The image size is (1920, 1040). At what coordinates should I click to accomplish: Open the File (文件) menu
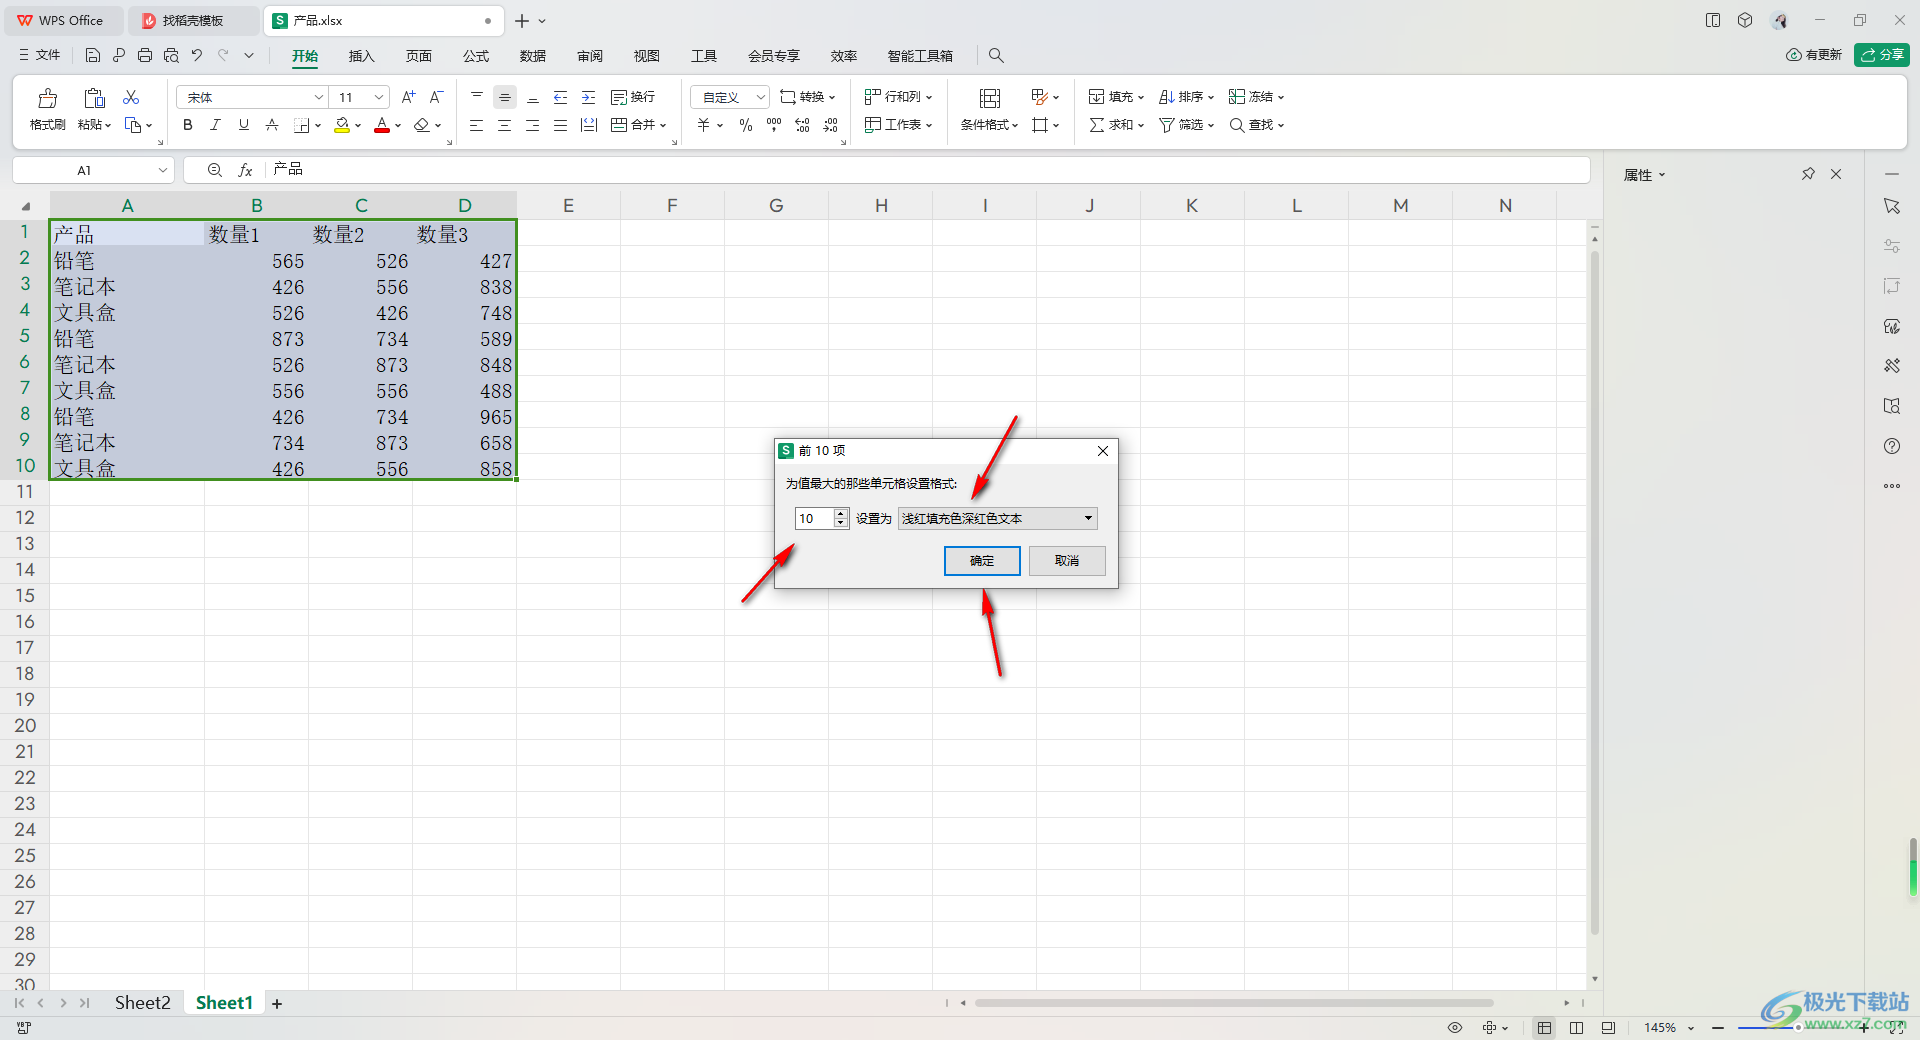tap(40, 56)
